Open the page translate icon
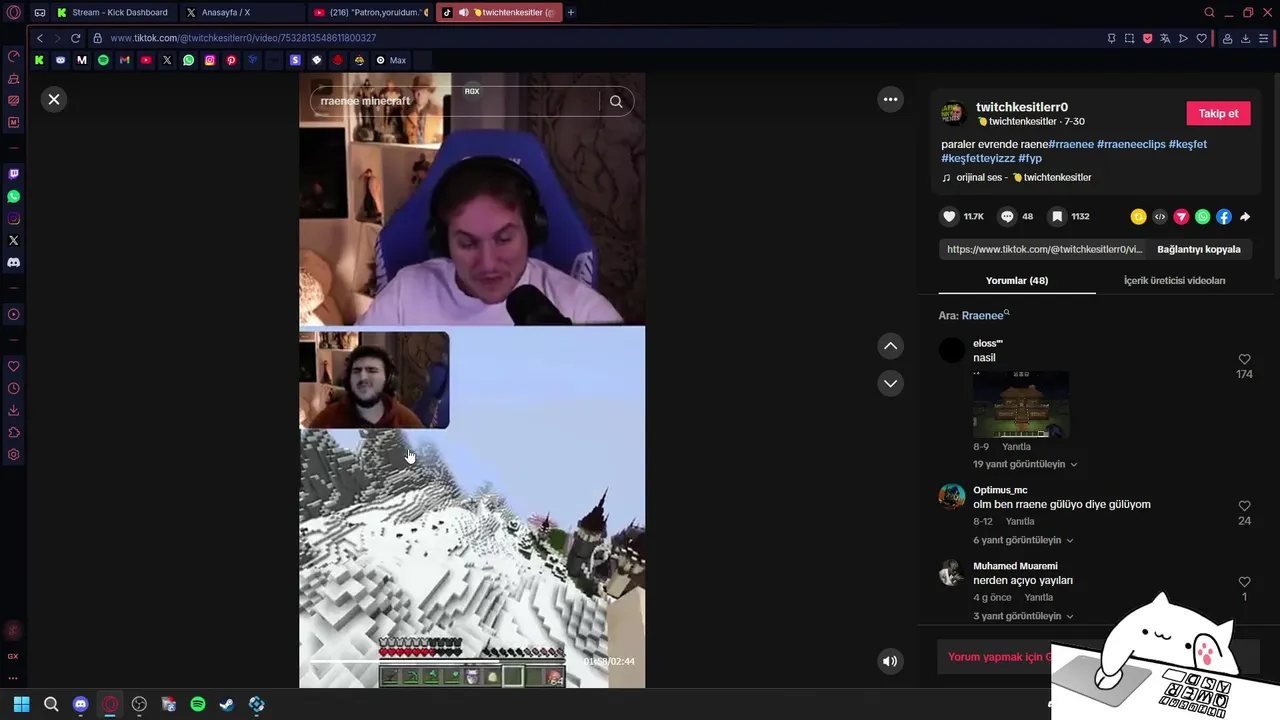The height and width of the screenshot is (720, 1280). (x=1165, y=38)
